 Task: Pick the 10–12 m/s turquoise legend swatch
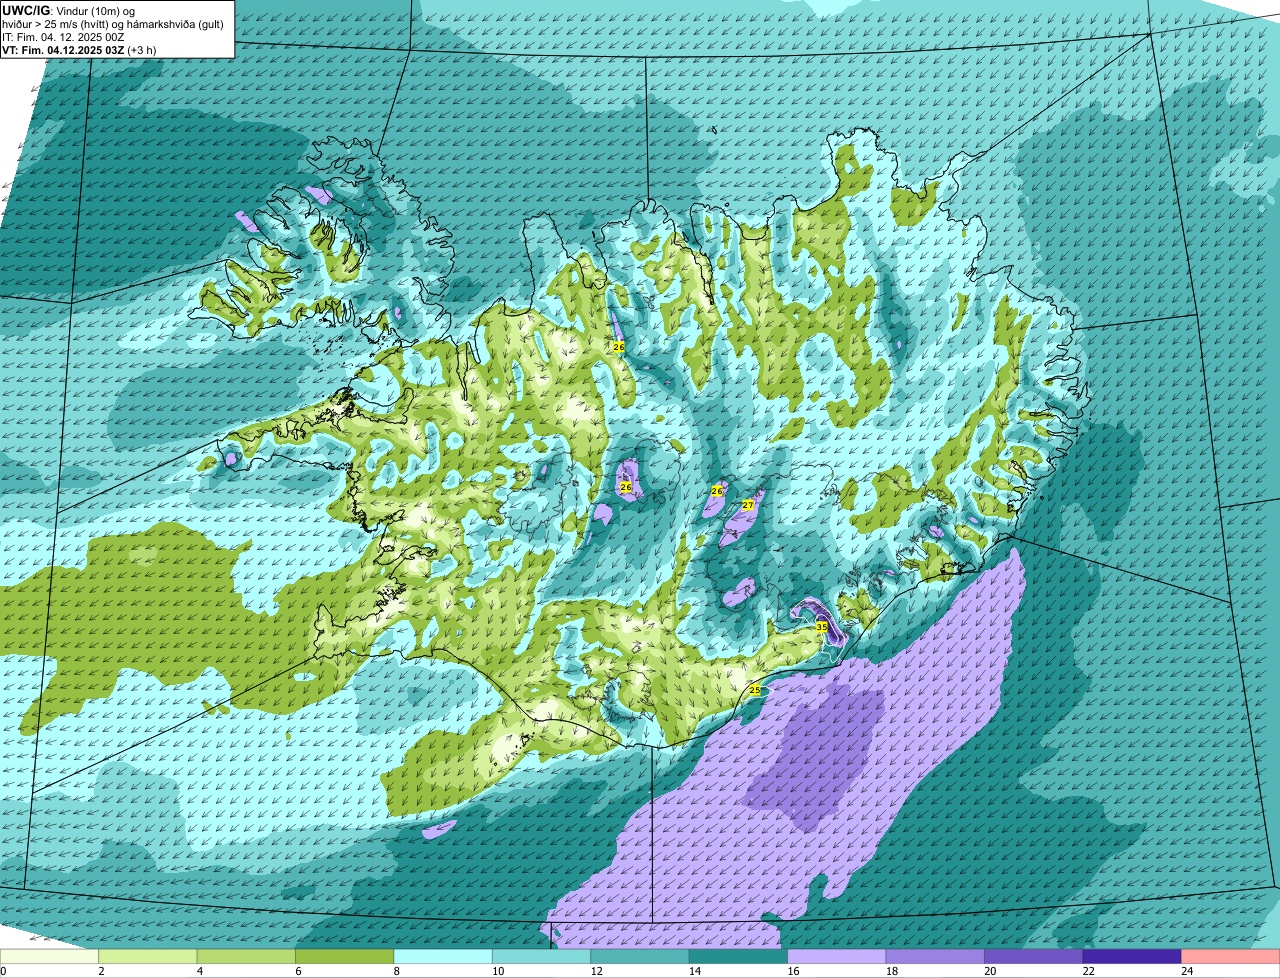(542, 956)
